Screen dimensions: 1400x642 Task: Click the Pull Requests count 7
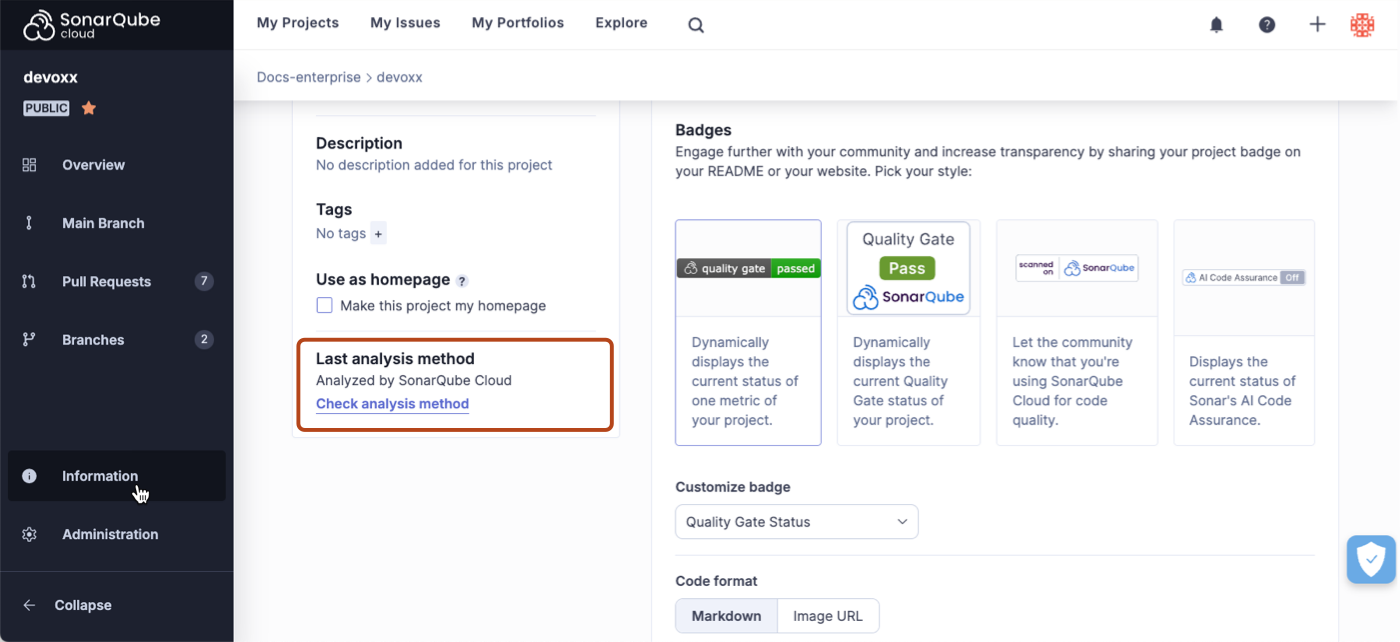pos(204,281)
